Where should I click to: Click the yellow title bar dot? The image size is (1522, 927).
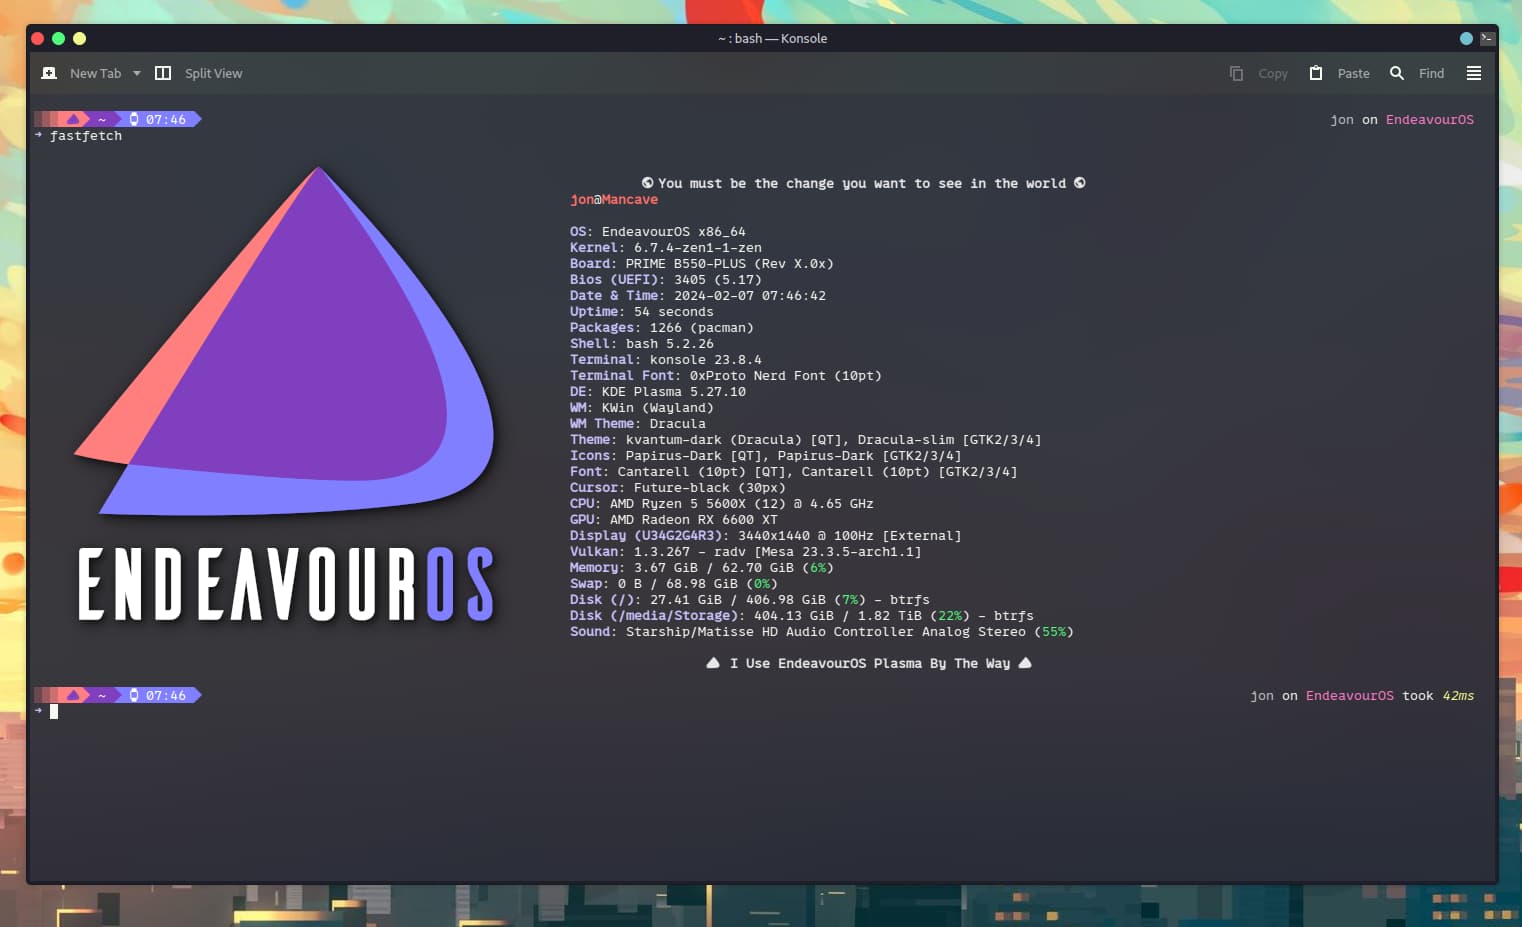coord(80,38)
